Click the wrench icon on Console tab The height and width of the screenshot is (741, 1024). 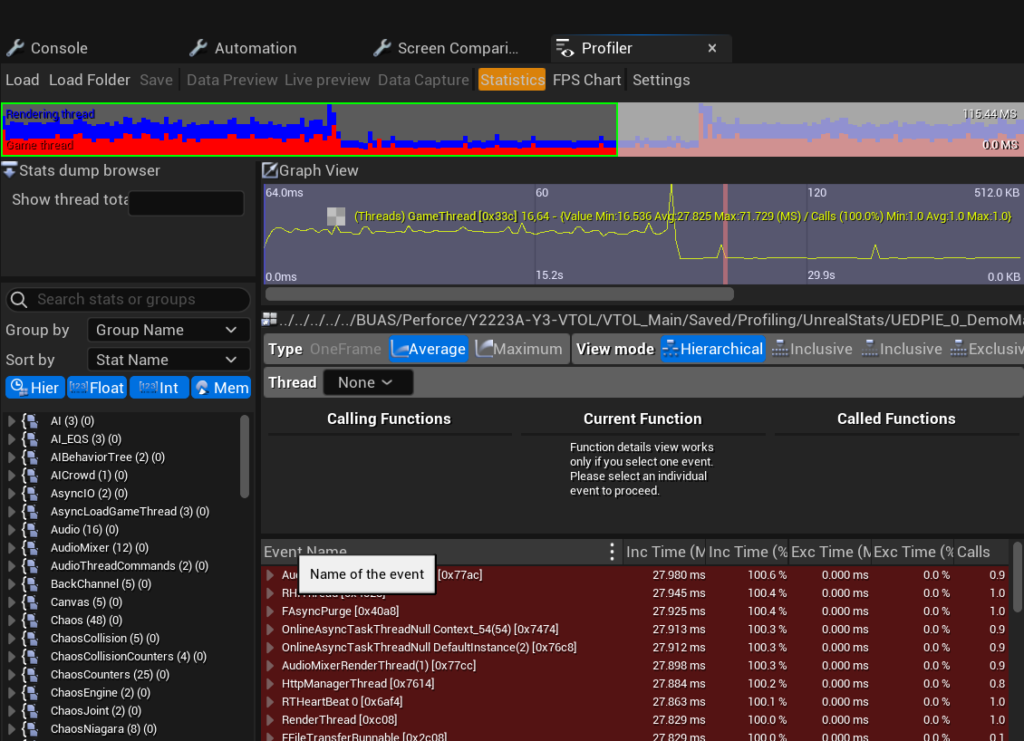15,48
